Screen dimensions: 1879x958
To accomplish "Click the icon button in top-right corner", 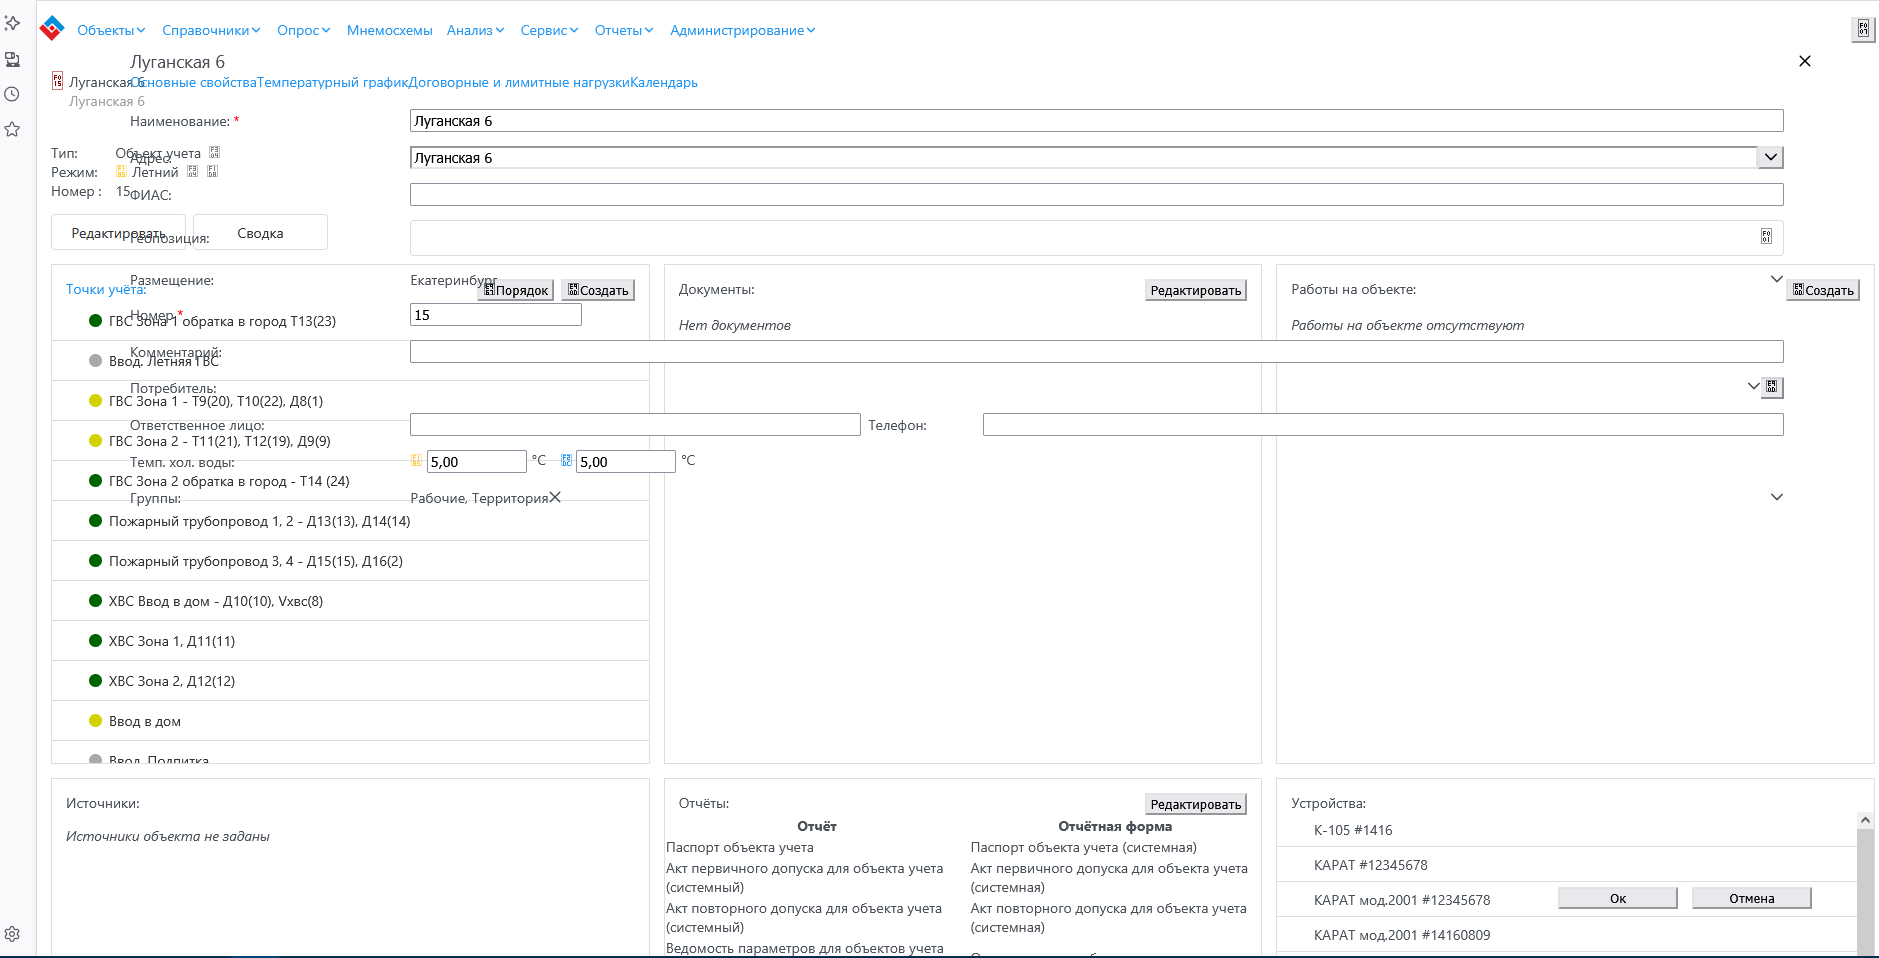I will pos(1863,29).
